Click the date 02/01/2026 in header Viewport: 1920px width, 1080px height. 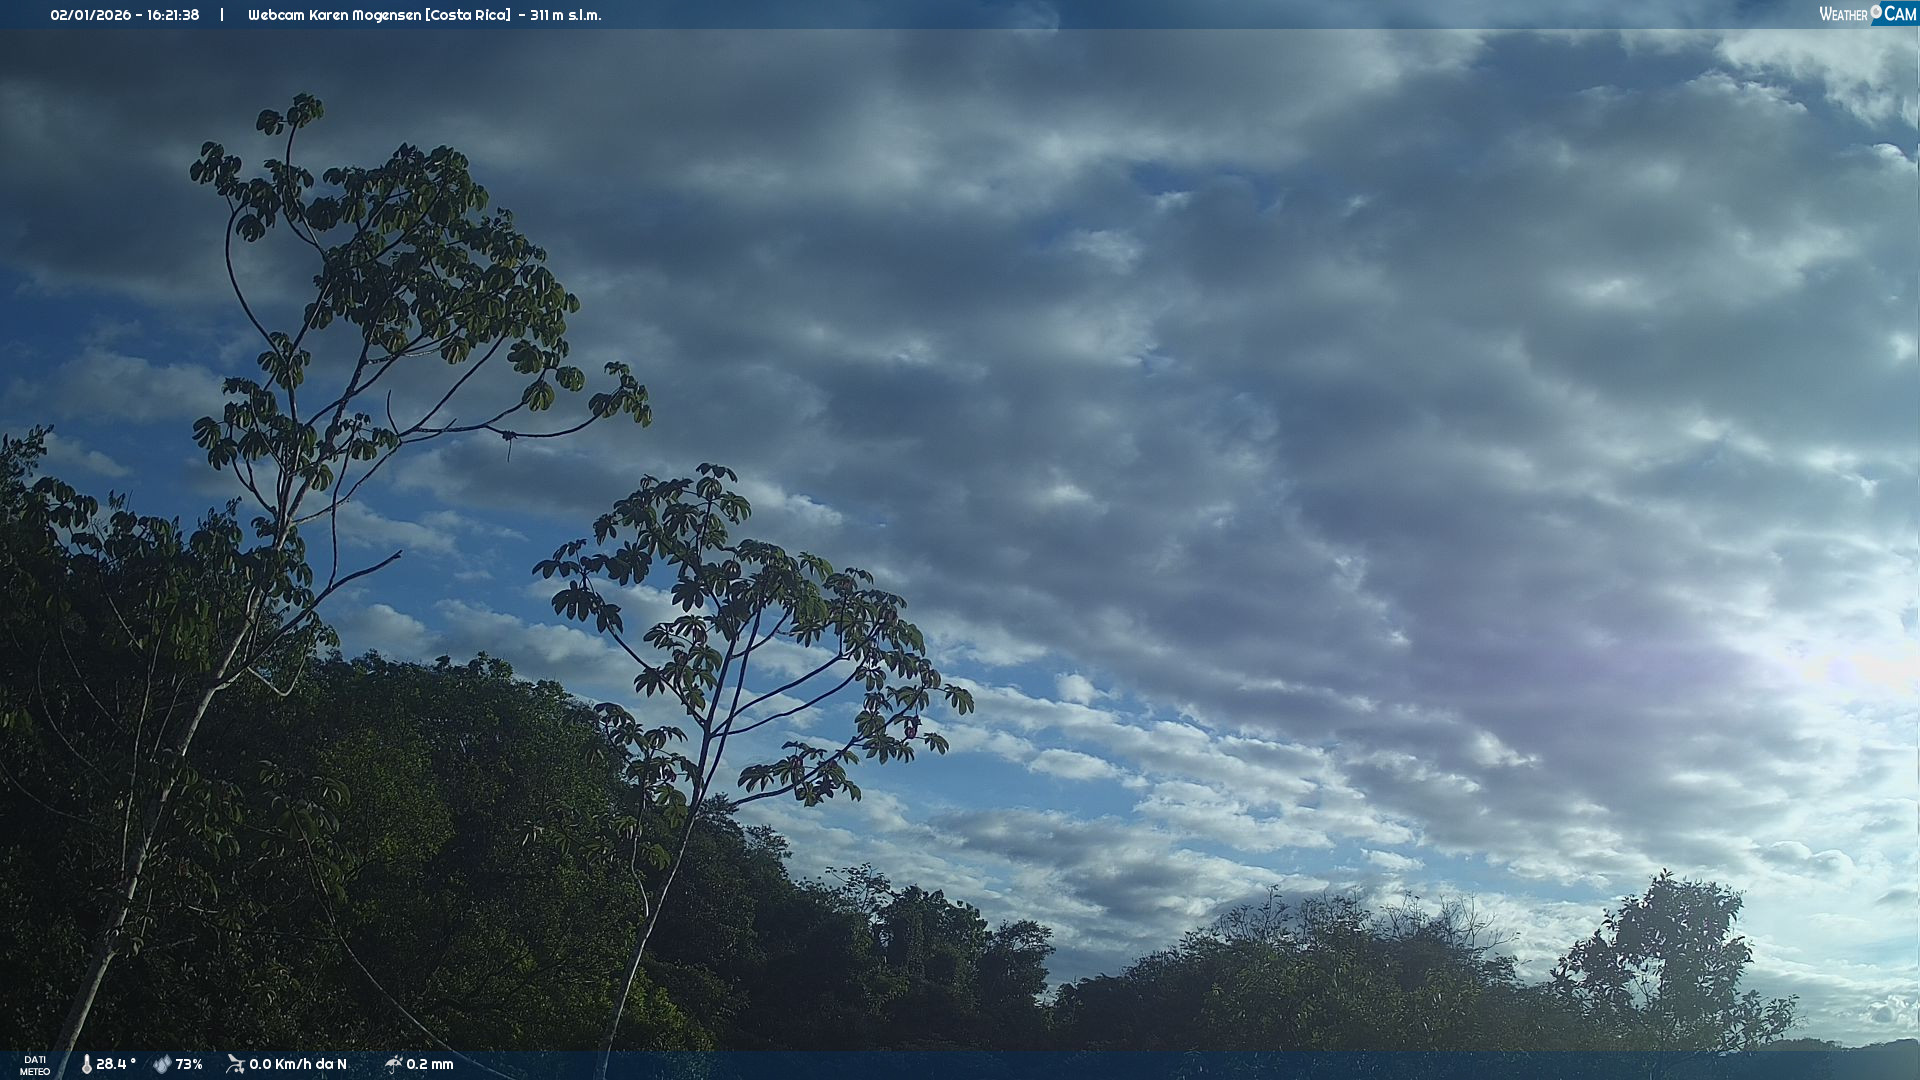pyautogui.click(x=91, y=15)
